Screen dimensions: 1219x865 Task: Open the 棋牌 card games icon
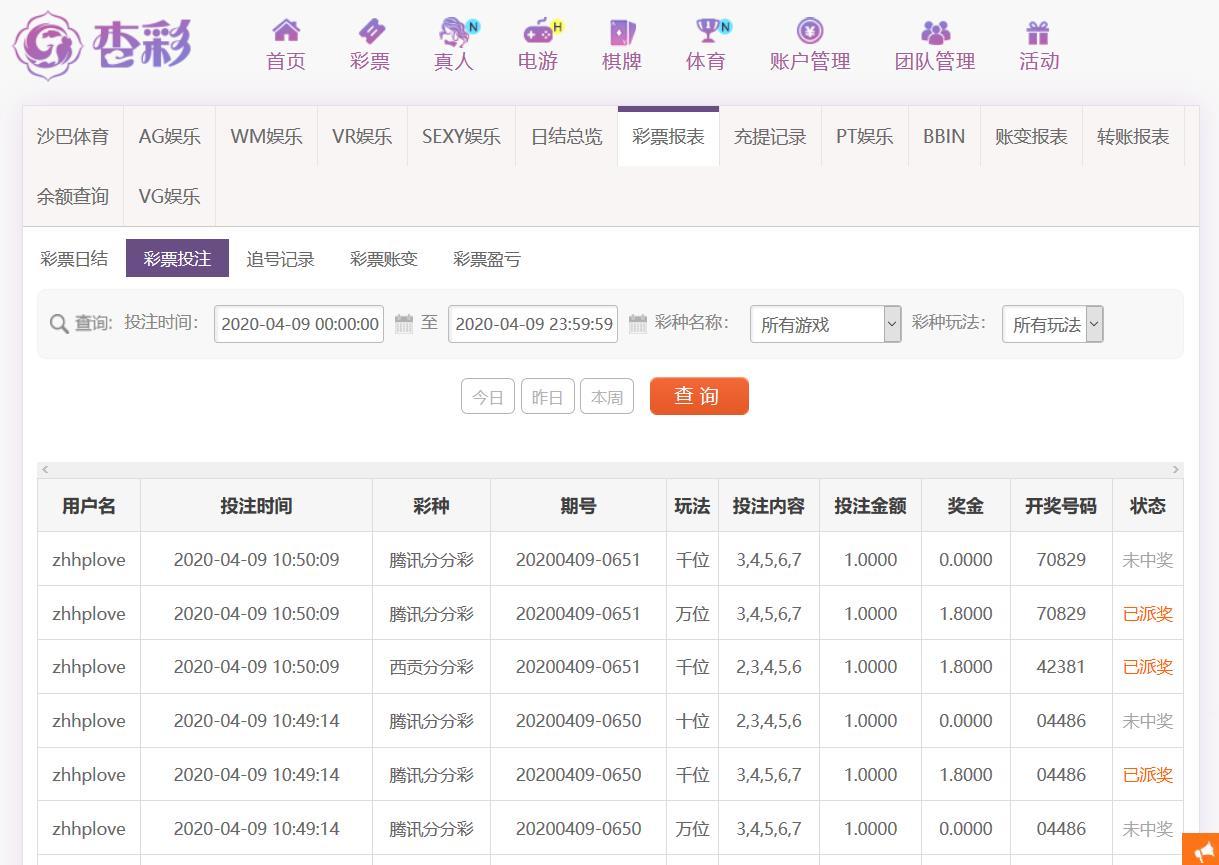(621, 32)
